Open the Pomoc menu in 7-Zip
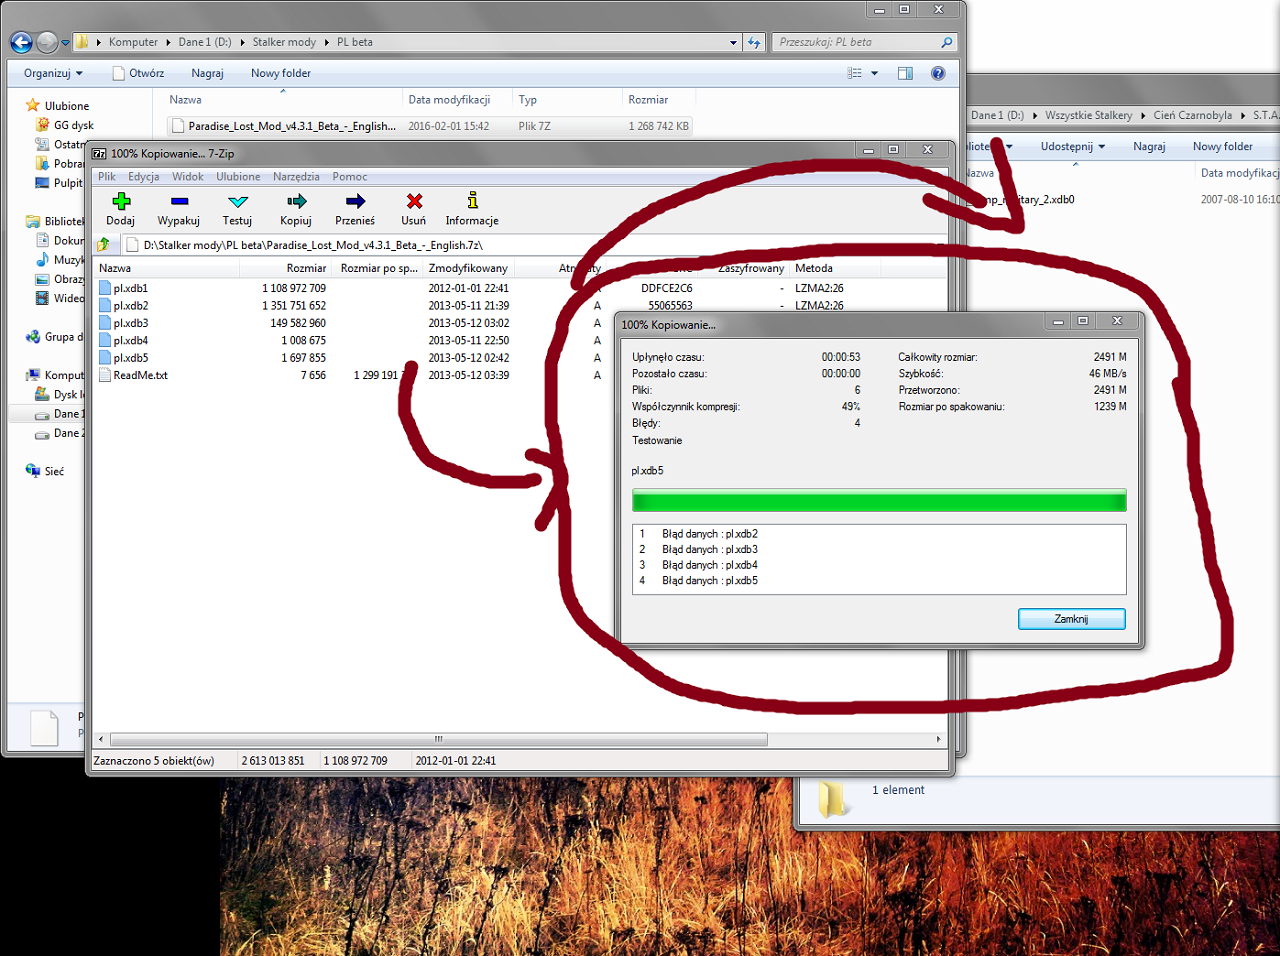The width and height of the screenshot is (1280, 956). click(x=350, y=177)
